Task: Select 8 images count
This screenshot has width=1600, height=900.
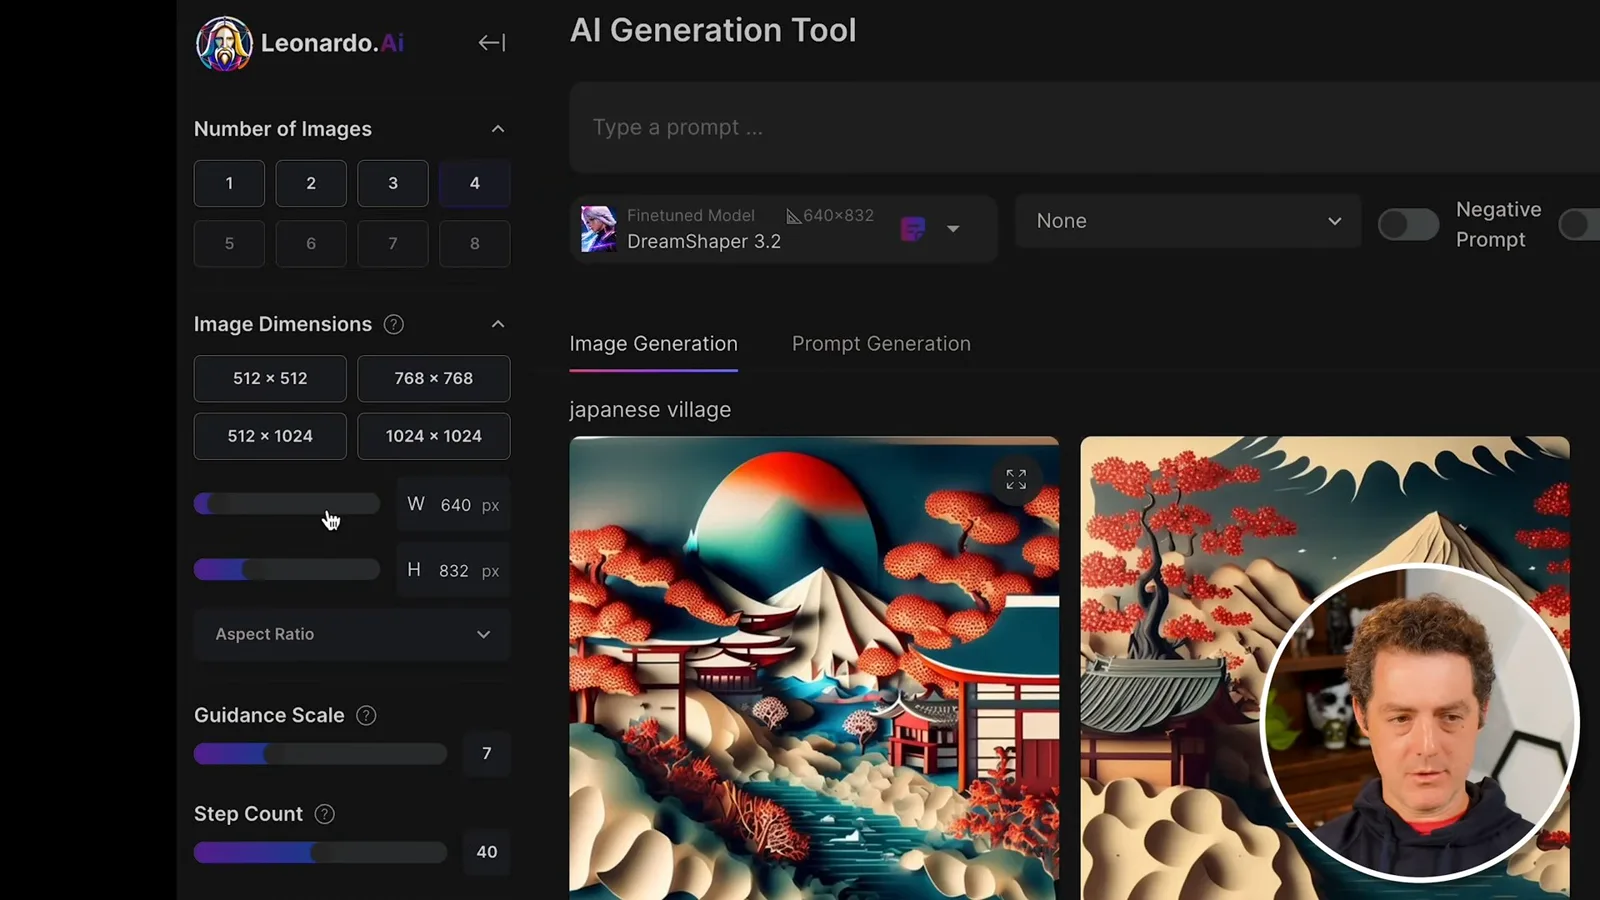Action: tap(475, 243)
